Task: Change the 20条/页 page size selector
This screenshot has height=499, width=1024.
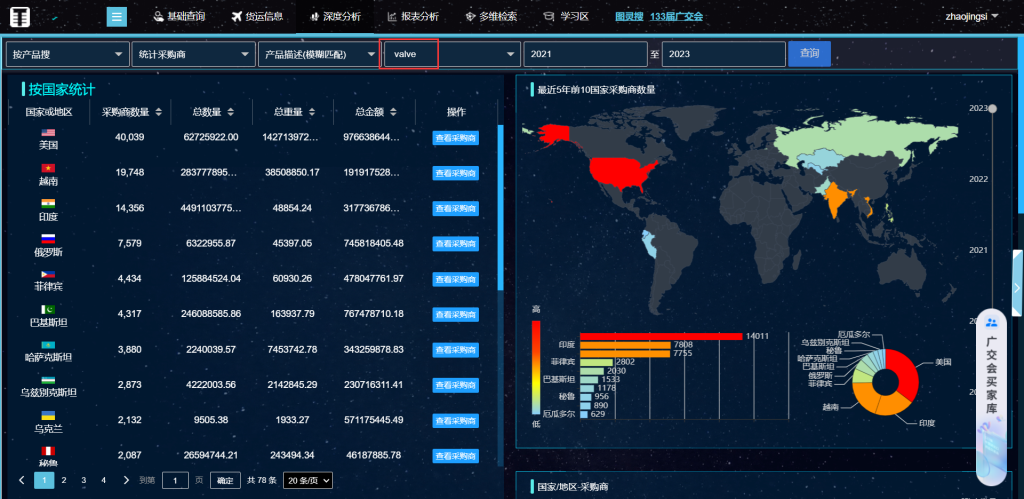Action: 308,480
